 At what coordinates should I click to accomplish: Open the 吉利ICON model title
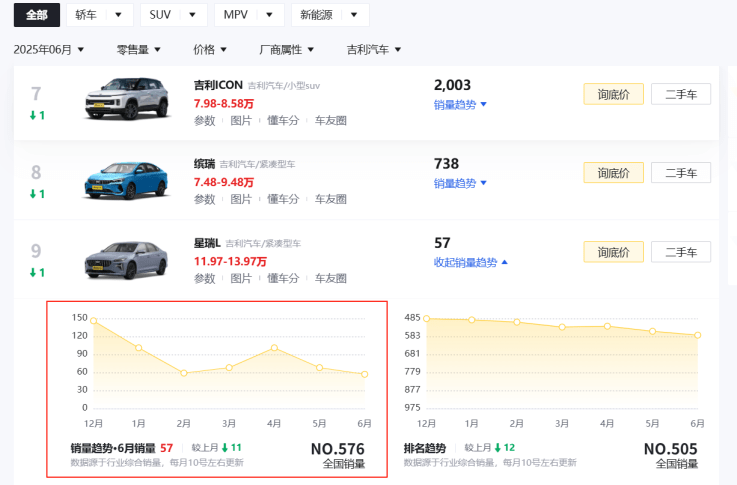[218, 85]
